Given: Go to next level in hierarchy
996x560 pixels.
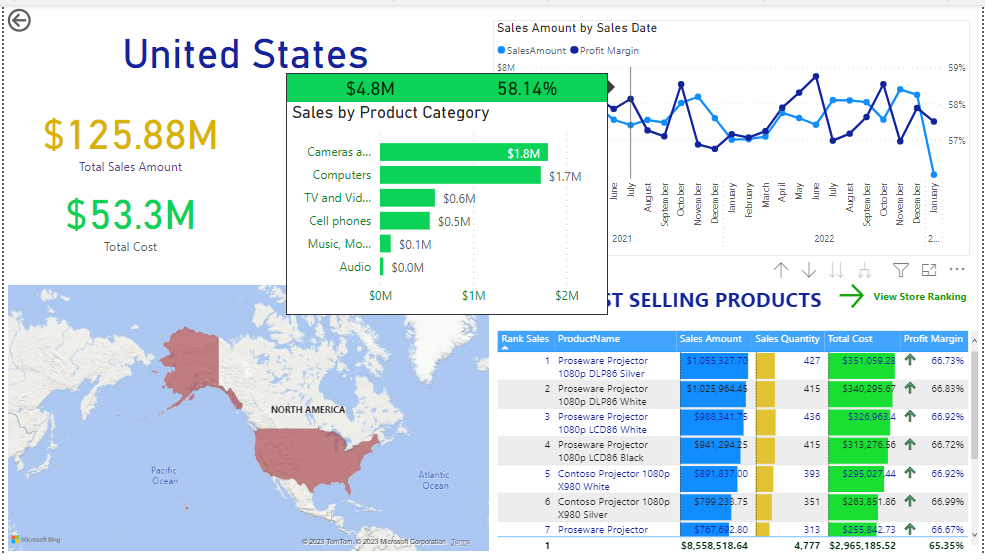Looking at the screenshot, I should [x=837, y=270].
